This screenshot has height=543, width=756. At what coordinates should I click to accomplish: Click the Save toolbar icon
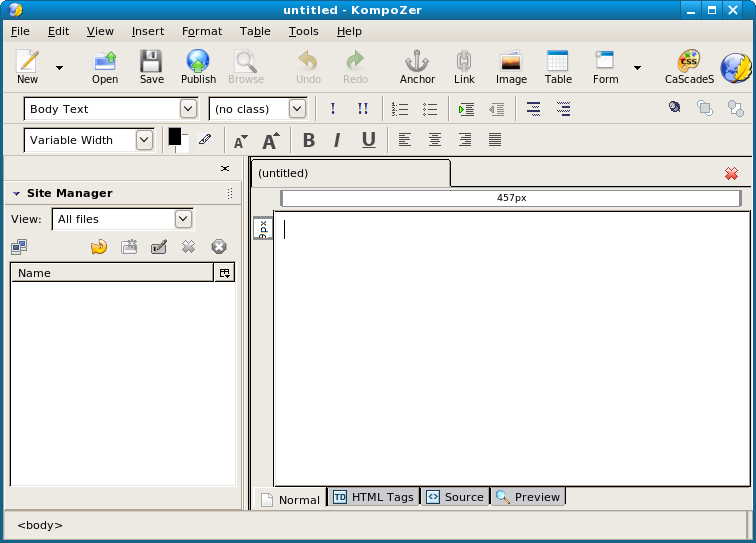151,66
